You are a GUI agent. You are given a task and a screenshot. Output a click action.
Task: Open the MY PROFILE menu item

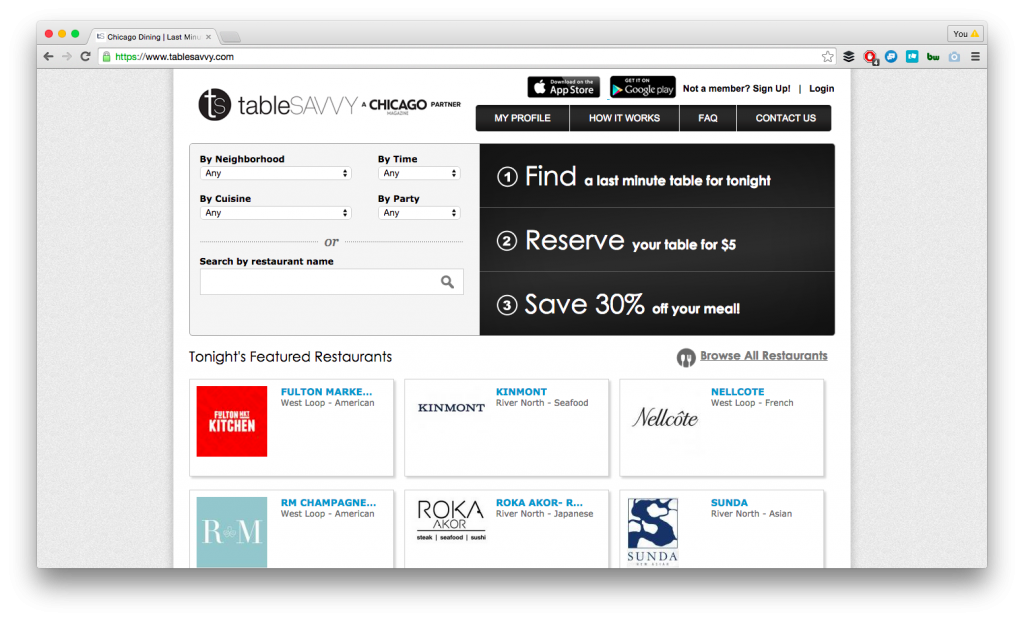(x=522, y=118)
